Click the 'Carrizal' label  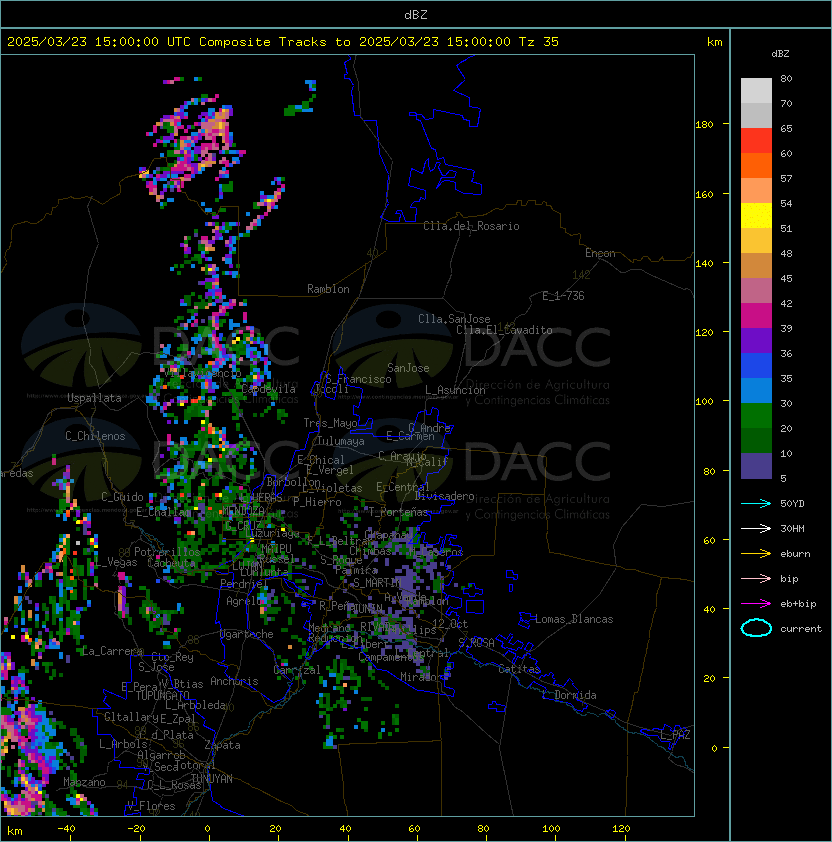(297, 670)
